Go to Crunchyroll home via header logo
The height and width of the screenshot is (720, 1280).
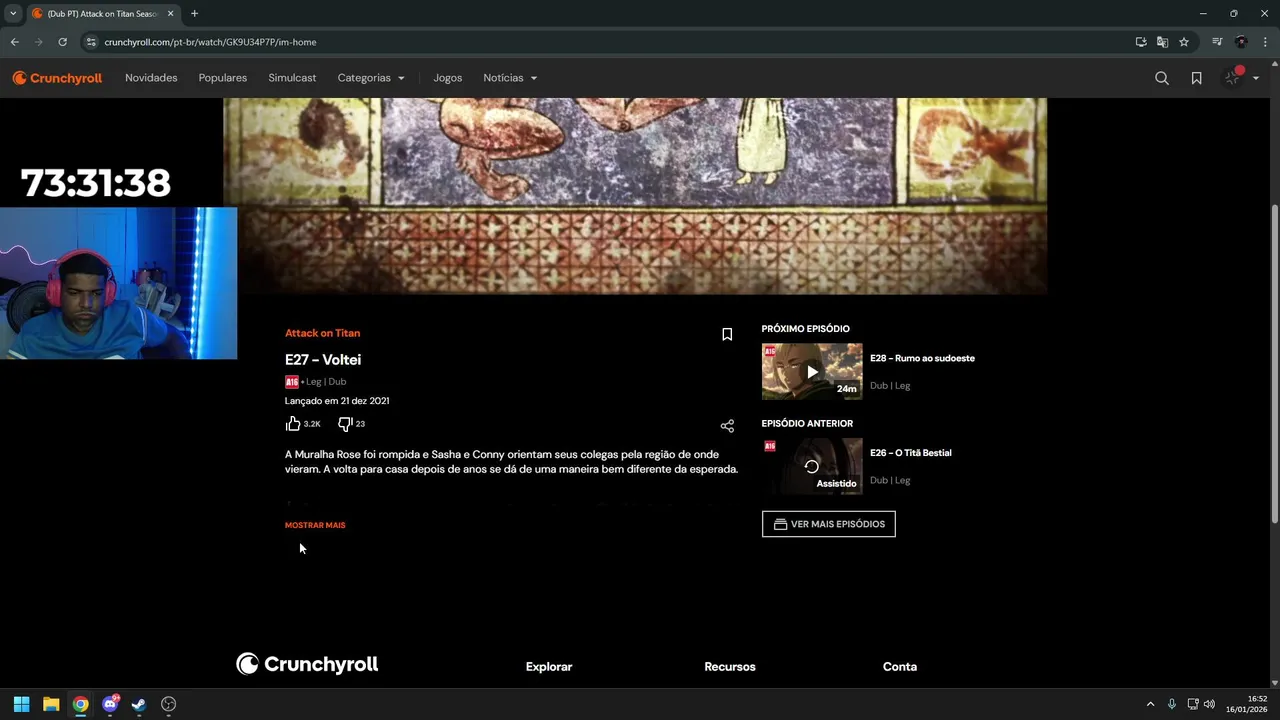point(57,78)
